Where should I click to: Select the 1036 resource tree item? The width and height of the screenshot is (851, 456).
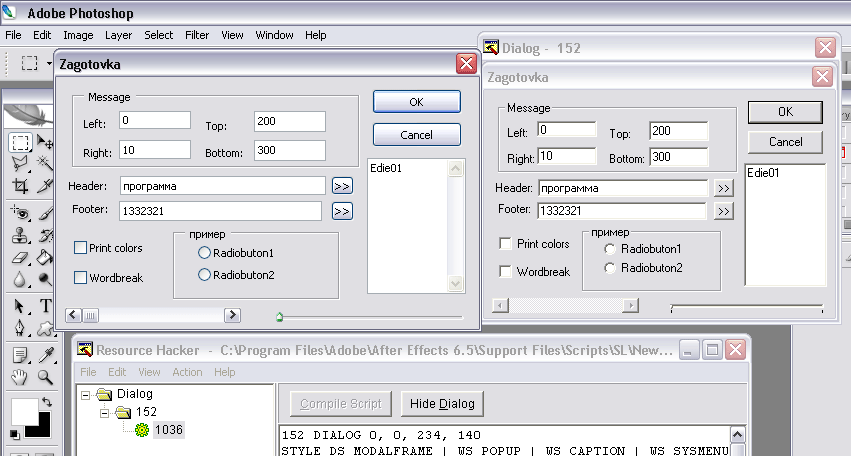pyautogui.click(x=168, y=429)
